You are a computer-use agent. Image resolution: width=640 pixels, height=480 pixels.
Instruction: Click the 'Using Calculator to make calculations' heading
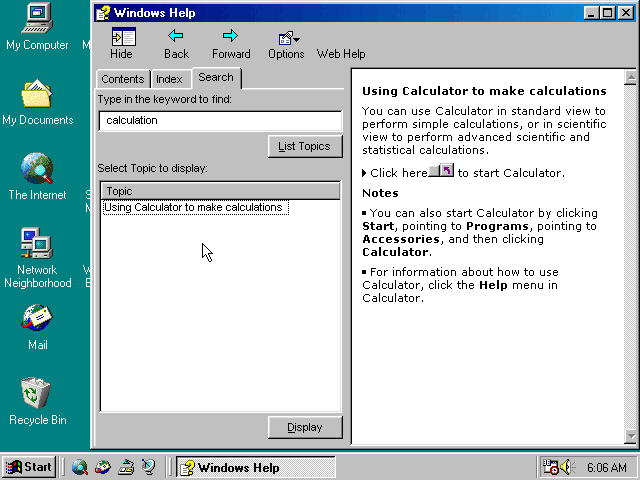click(484, 91)
